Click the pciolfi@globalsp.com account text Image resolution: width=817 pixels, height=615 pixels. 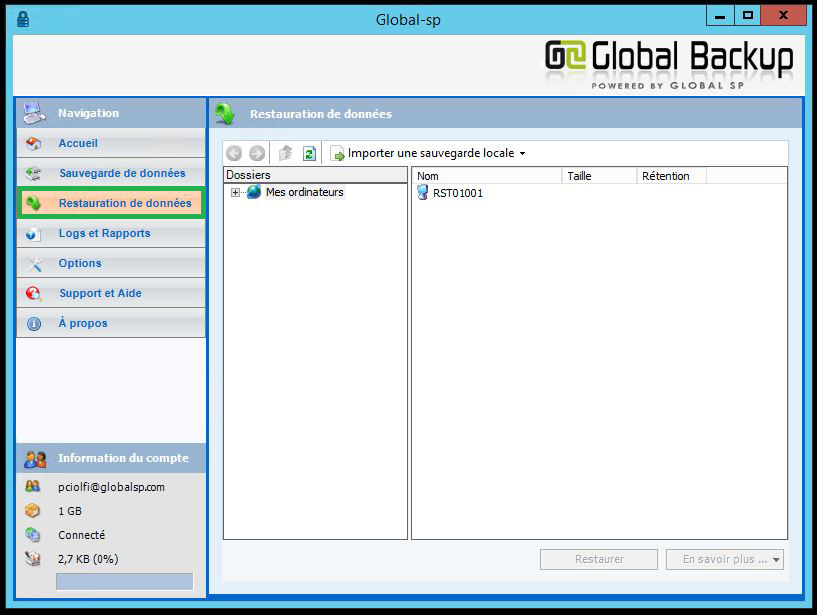112,487
